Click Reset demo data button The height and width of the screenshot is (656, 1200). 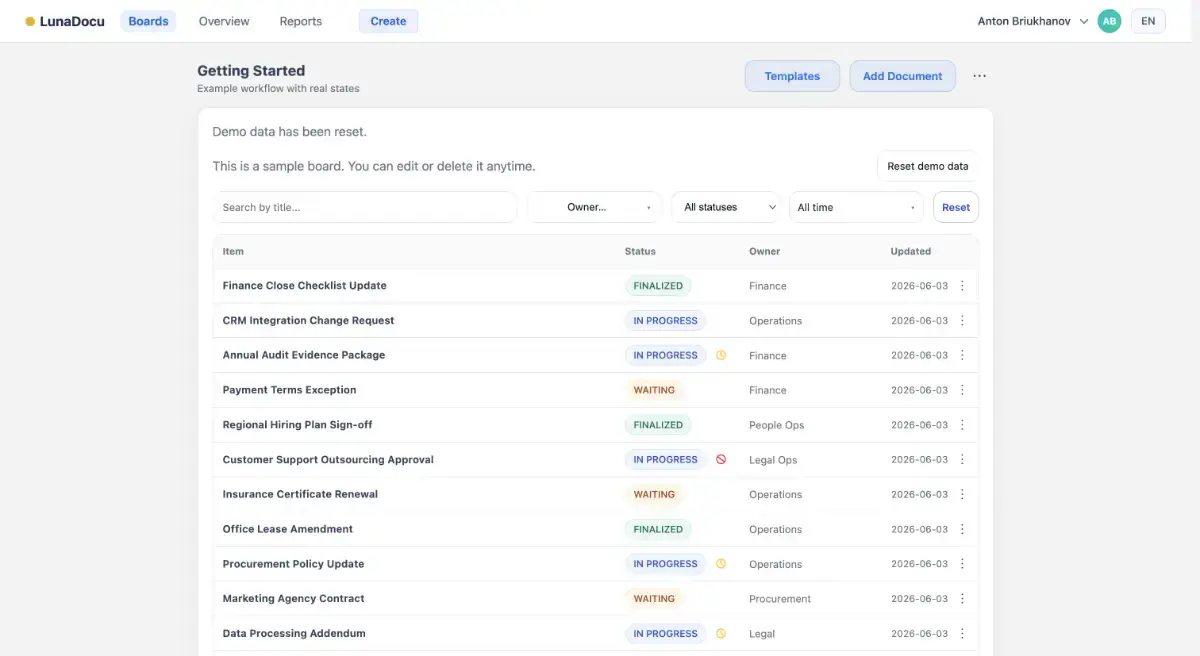coord(928,166)
